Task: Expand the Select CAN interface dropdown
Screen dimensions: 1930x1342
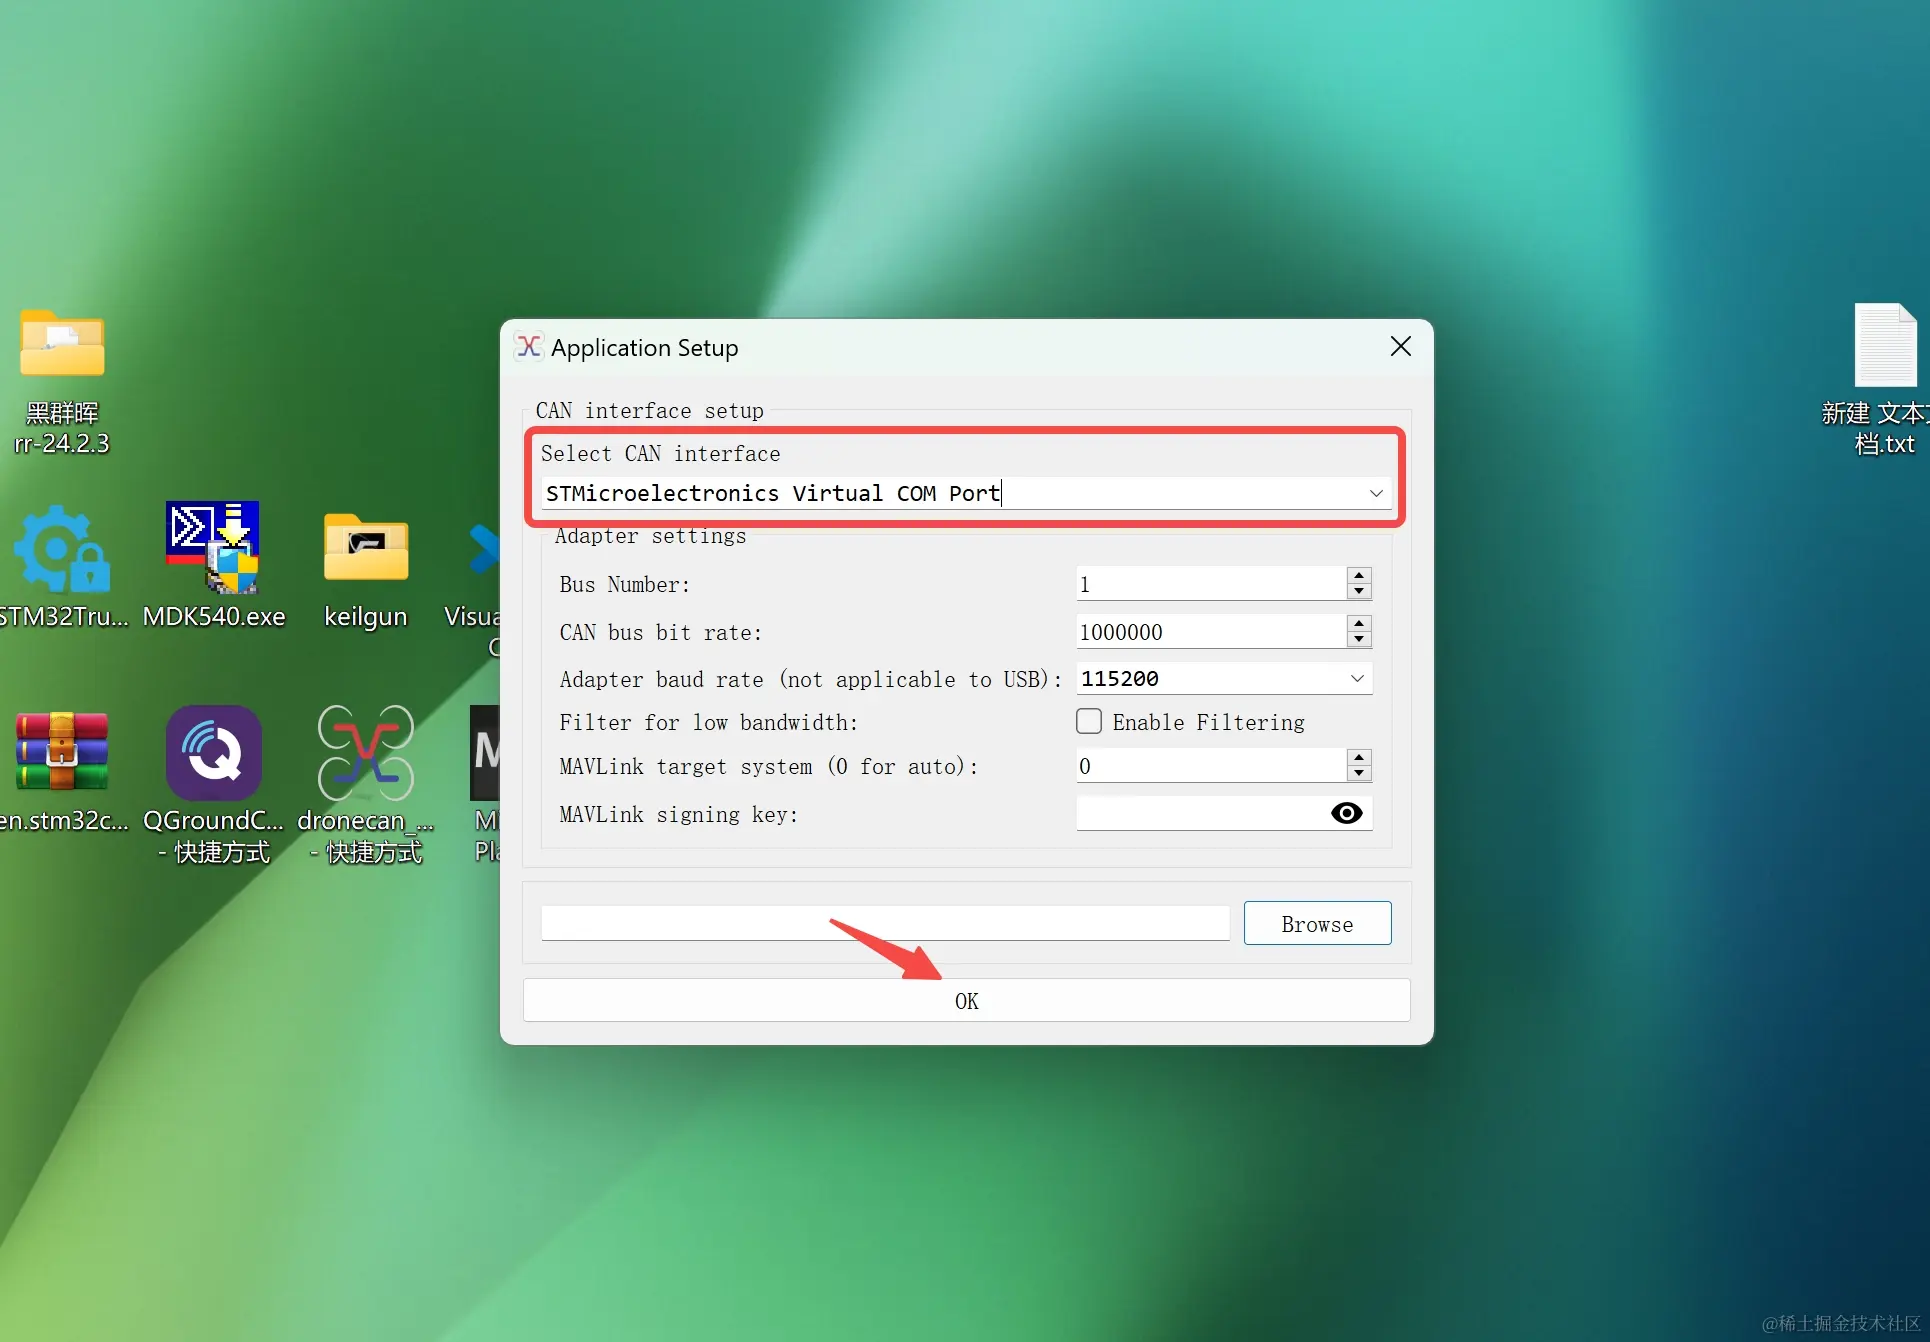Action: click(x=1376, y=494)
